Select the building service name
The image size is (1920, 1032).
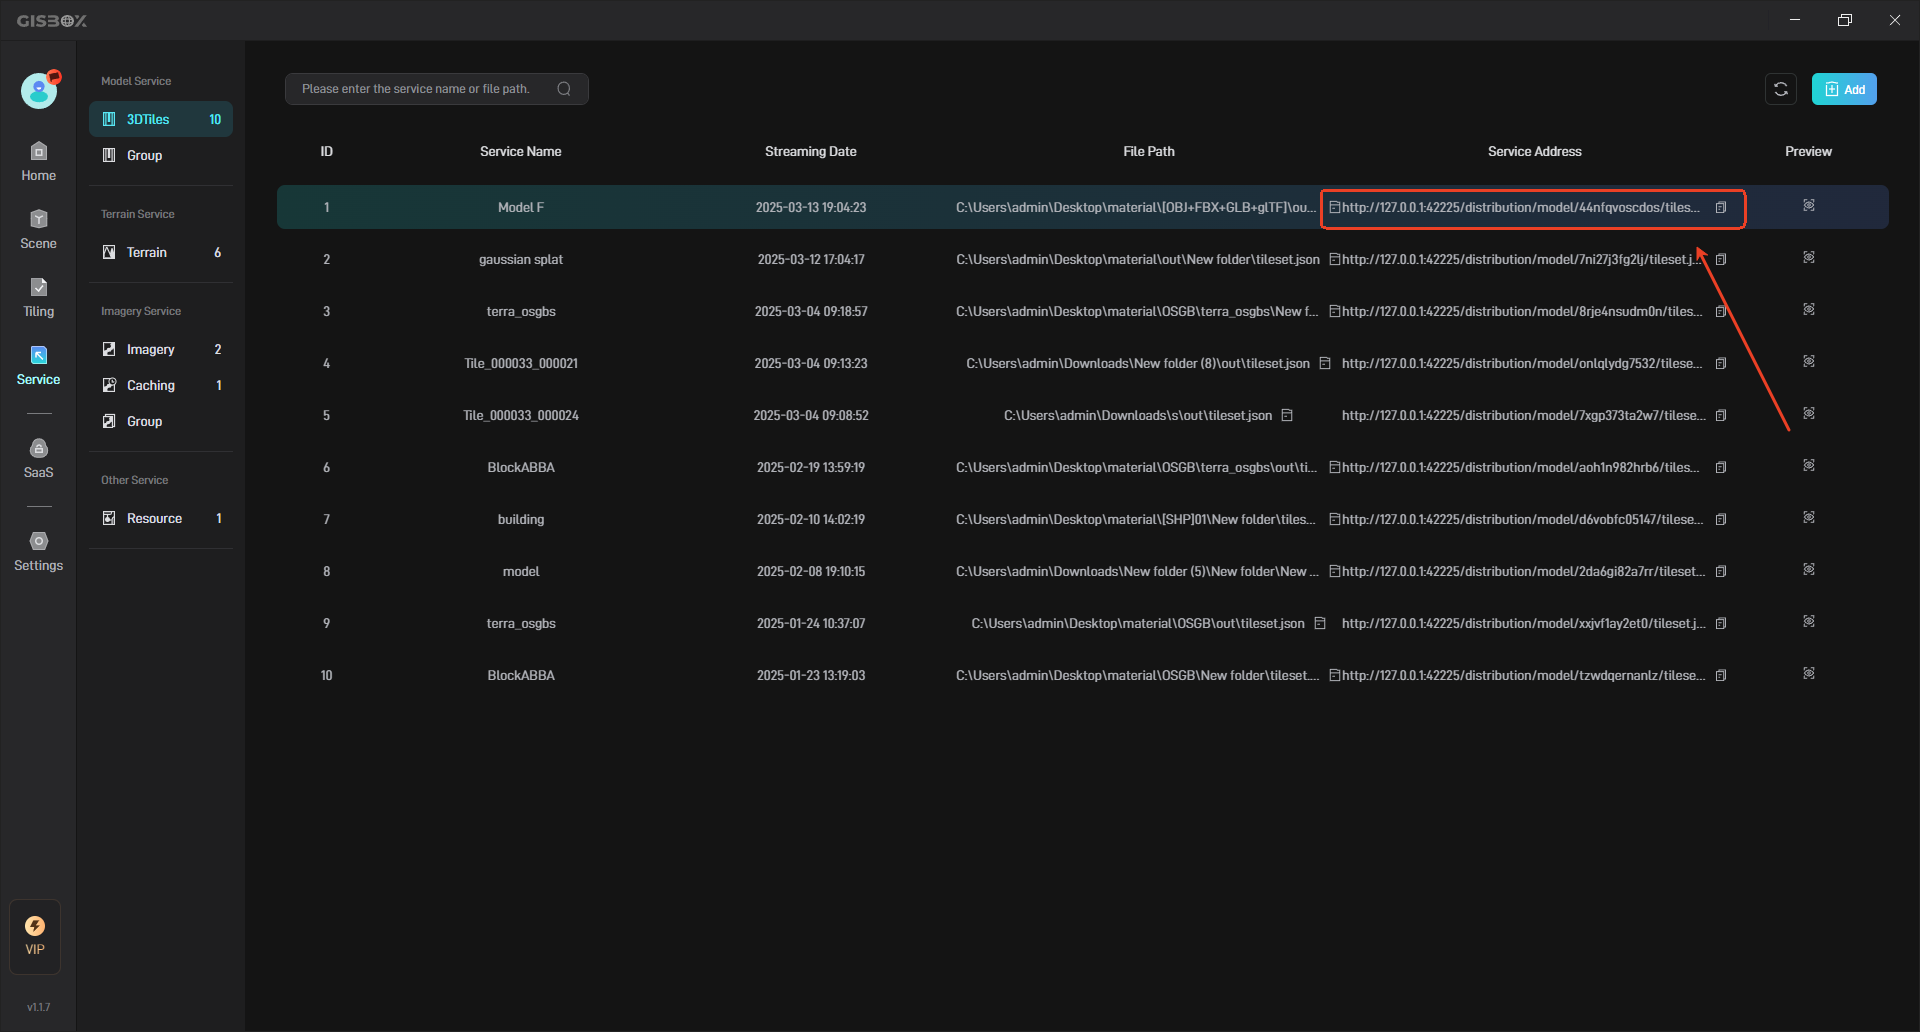point(521,519)
